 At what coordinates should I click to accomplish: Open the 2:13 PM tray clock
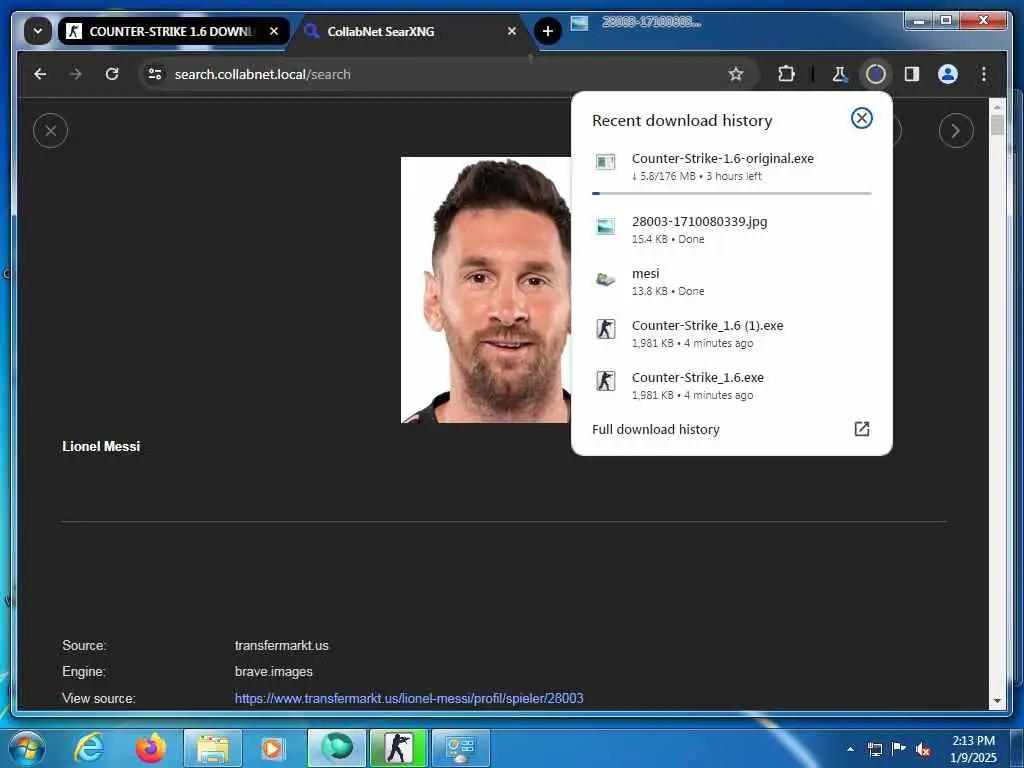click(974, 749)
